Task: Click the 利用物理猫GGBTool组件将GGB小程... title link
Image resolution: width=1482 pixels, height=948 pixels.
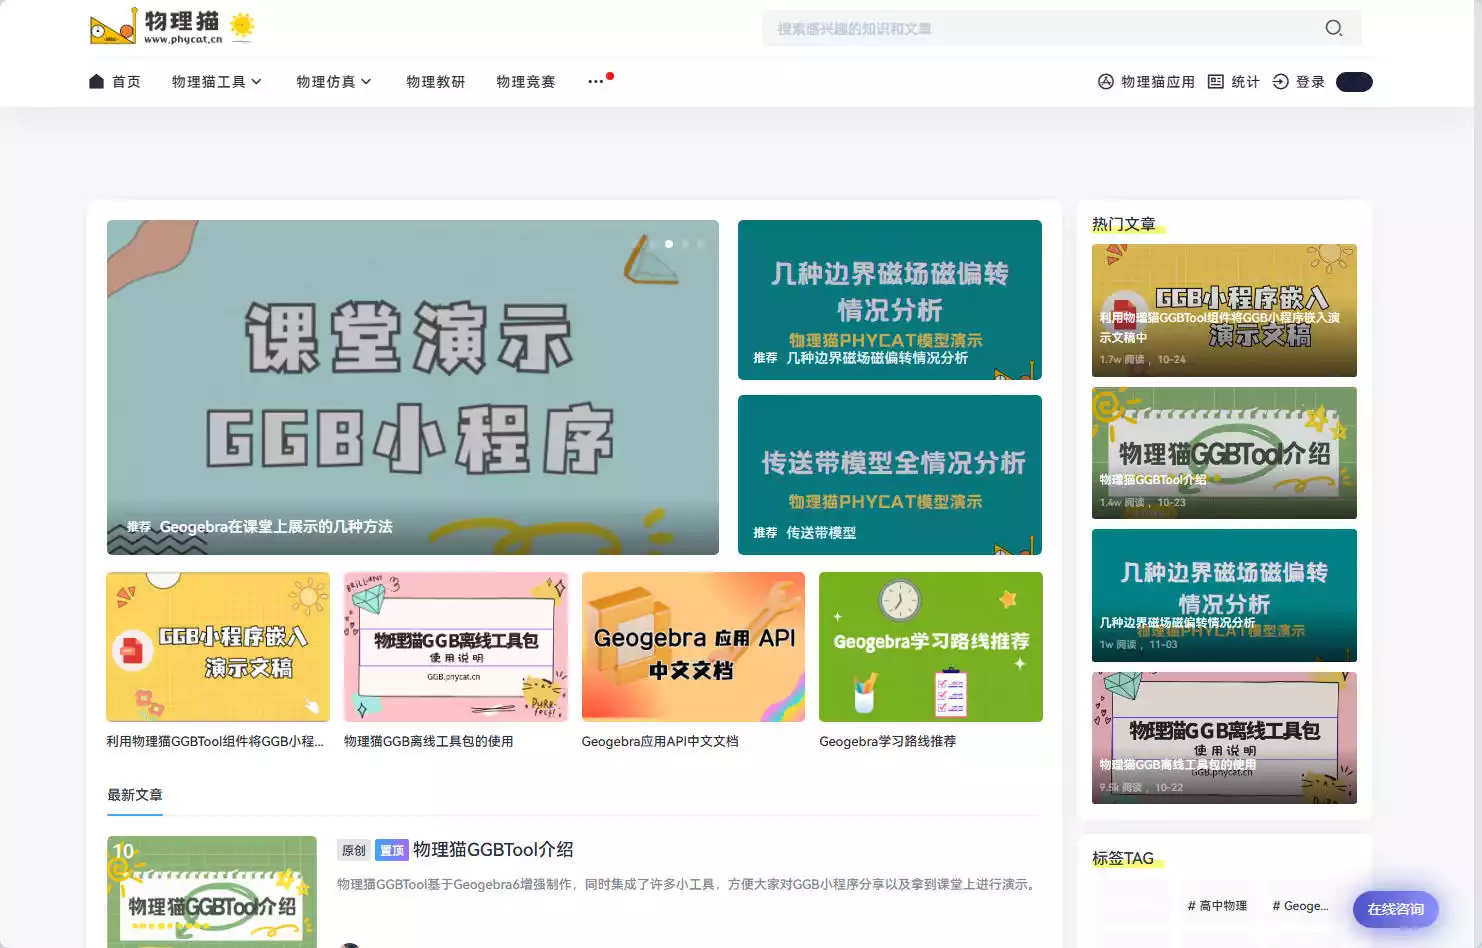Action: pos(215,742)
